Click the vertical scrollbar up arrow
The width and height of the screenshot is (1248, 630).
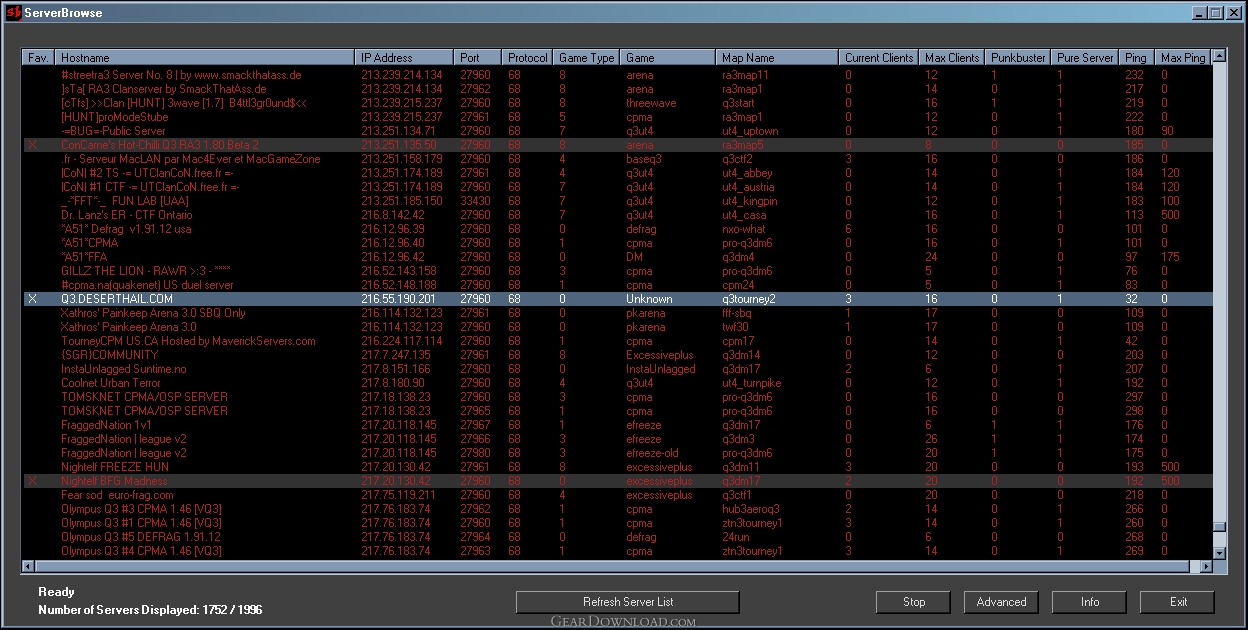[x=1219, y=57]
